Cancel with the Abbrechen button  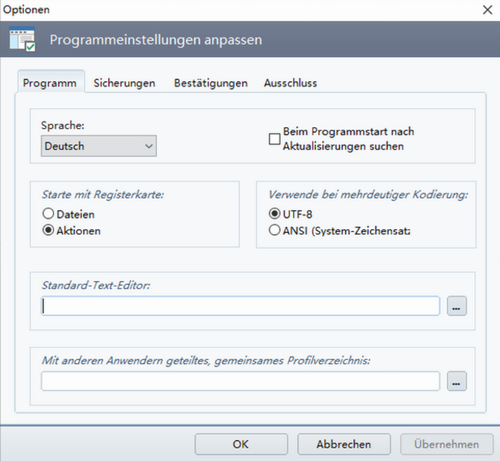click(344, 444)
